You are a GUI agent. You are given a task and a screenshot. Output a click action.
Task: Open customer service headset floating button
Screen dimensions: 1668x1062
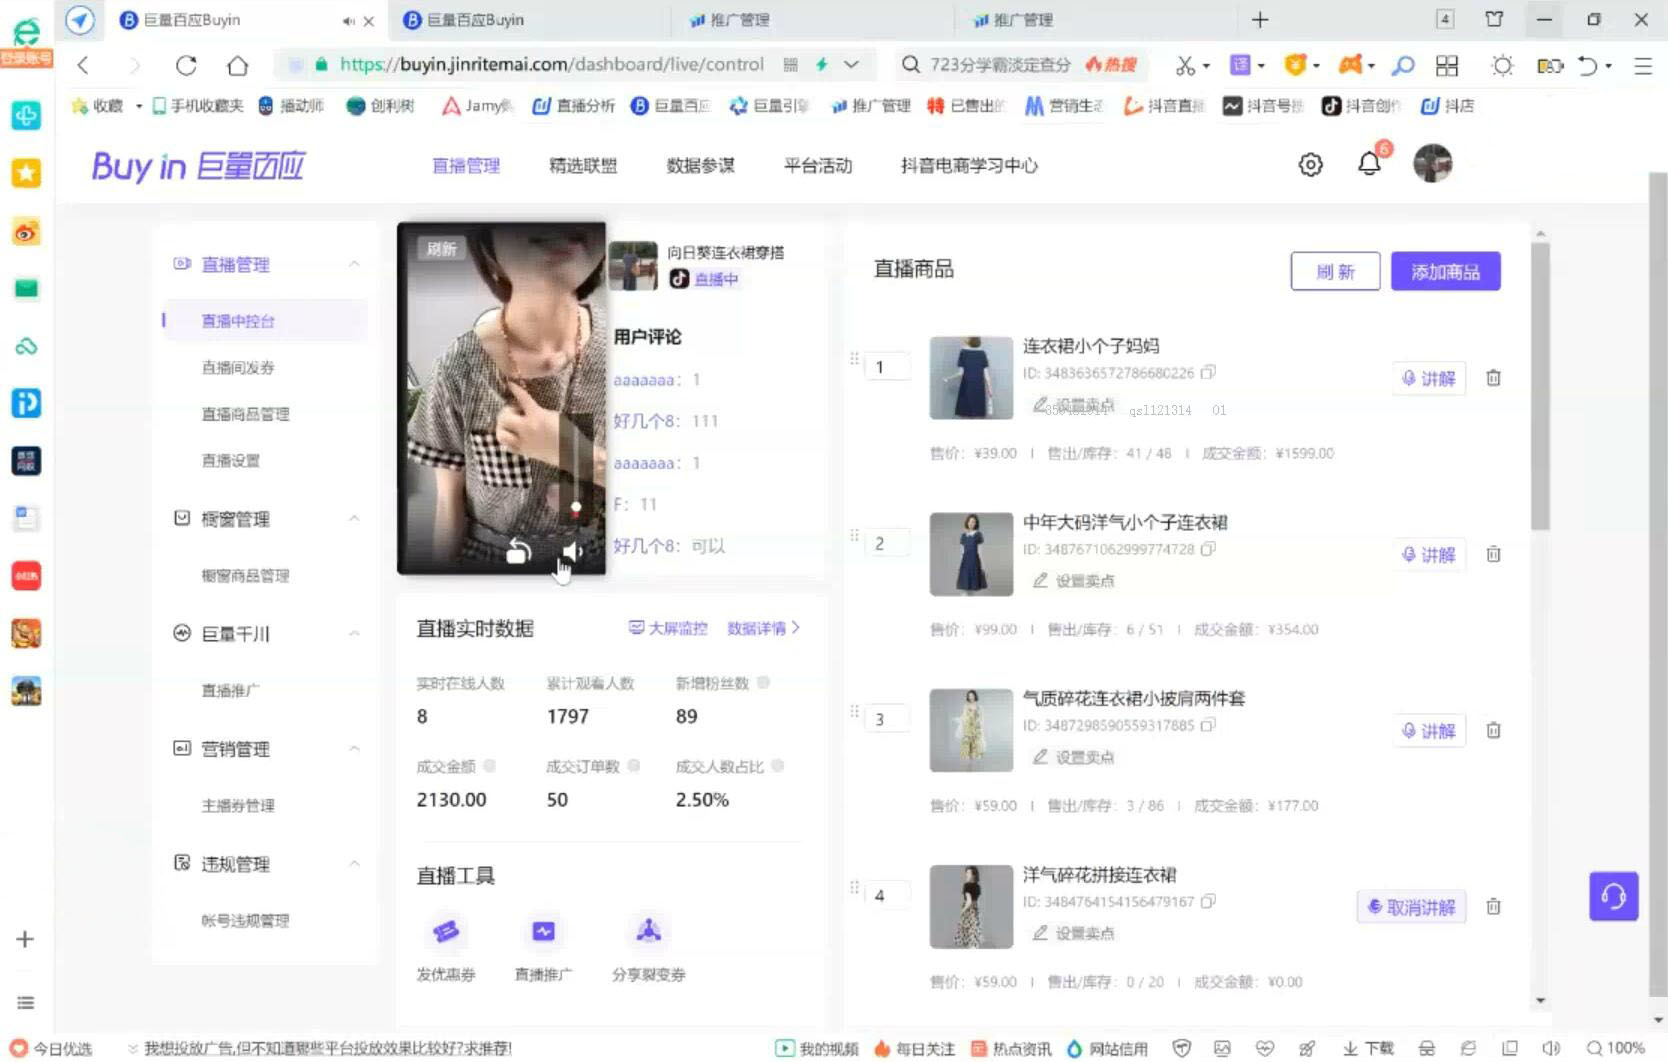1613,896
